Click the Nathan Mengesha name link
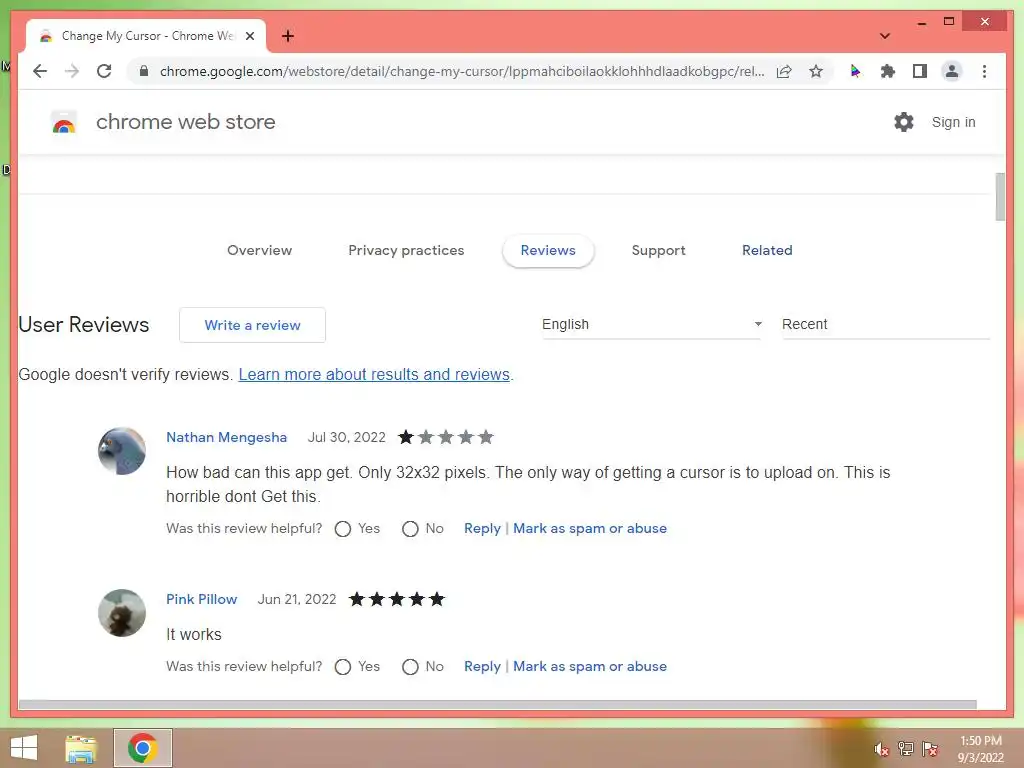The height and width of the screenshot is (768, 1024). tap(227, 438)
